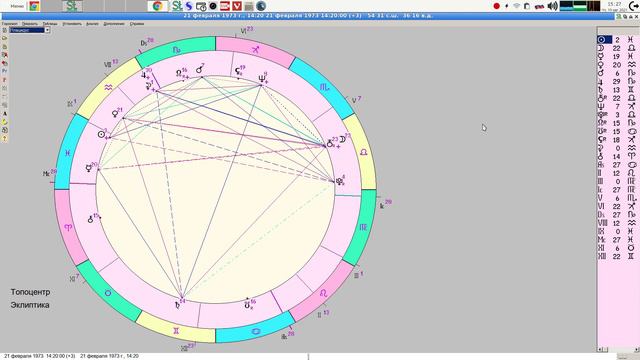640x360 pixels.
Task: Click the right arrow of the table scrollbar
Action: click(637, 349)
